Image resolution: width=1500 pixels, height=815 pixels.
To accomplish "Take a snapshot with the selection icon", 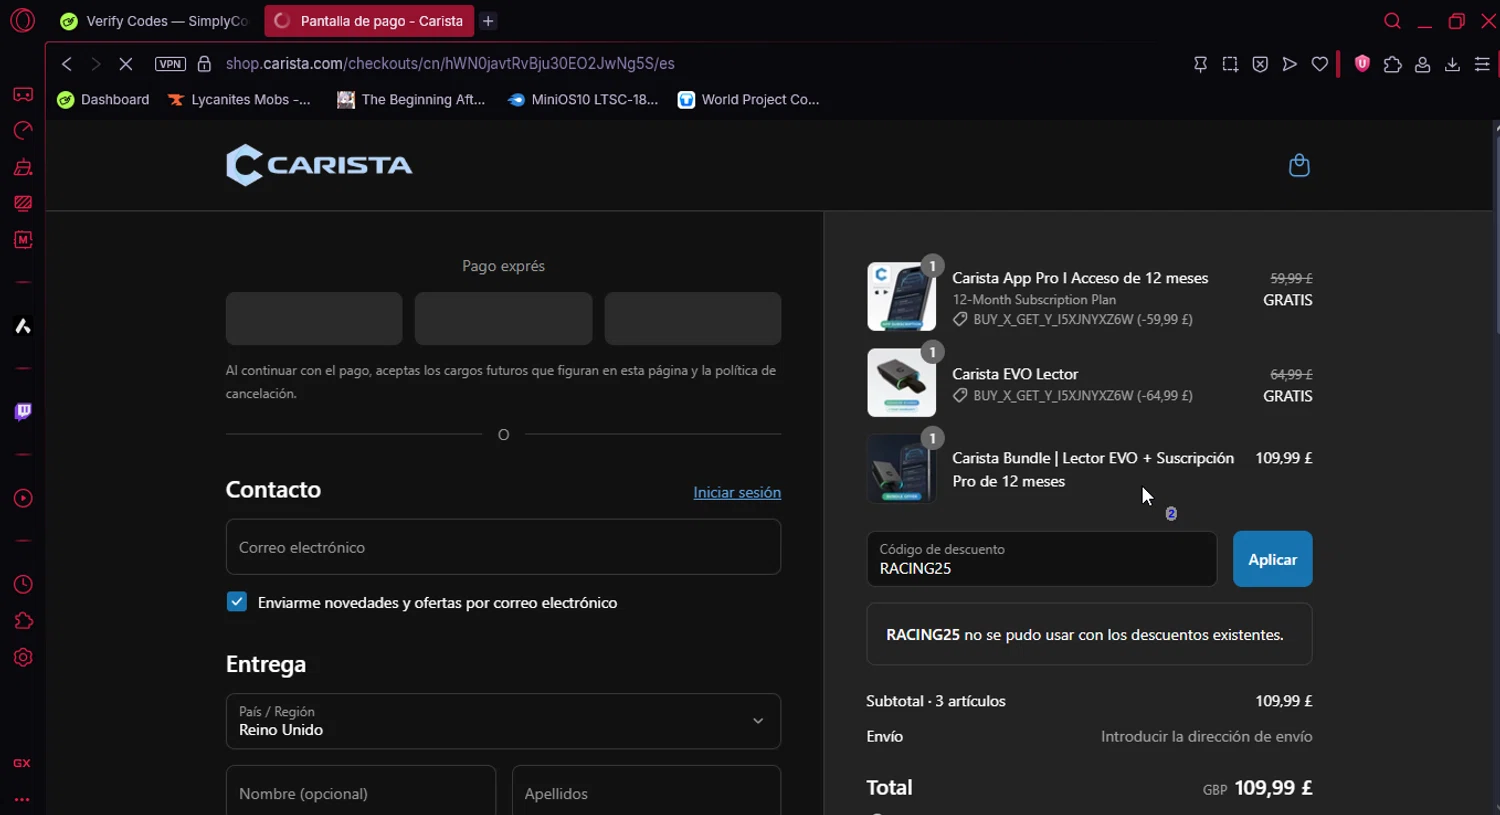I will (1230, 64).
